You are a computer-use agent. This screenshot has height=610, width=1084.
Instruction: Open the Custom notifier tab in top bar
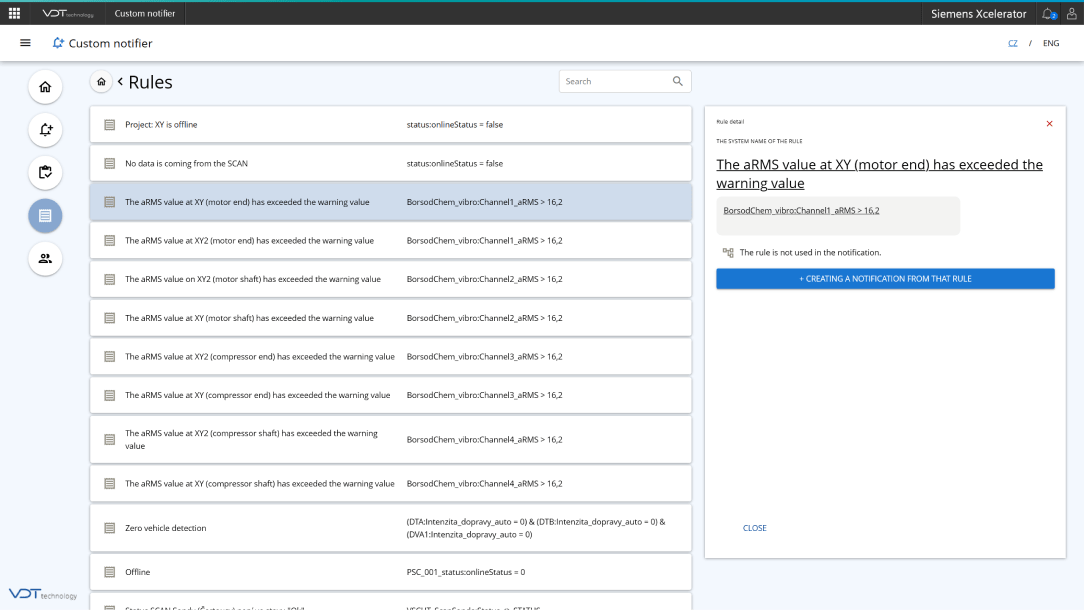[x=144, y=13]
